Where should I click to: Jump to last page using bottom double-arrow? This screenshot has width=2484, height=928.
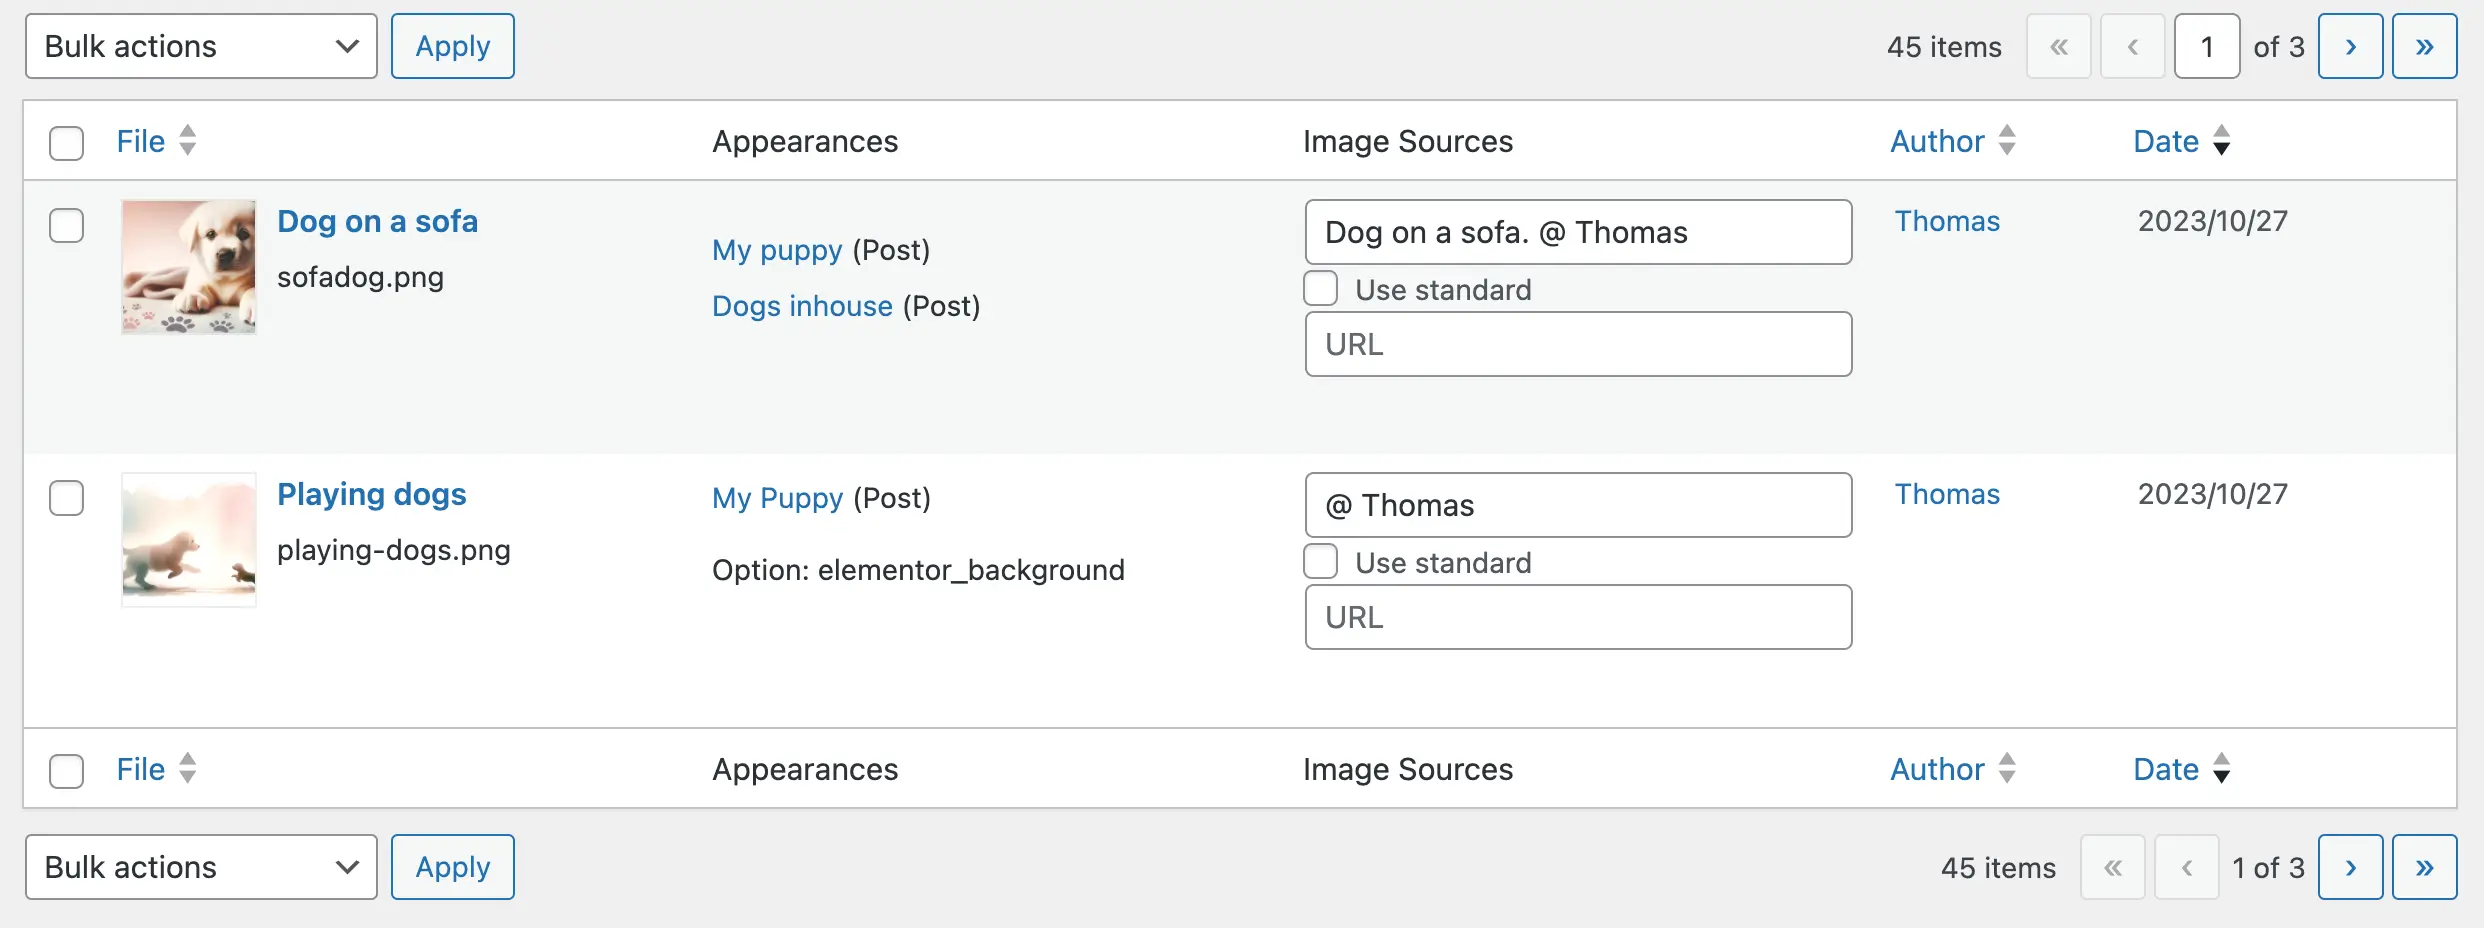(x=2424, y=867)
